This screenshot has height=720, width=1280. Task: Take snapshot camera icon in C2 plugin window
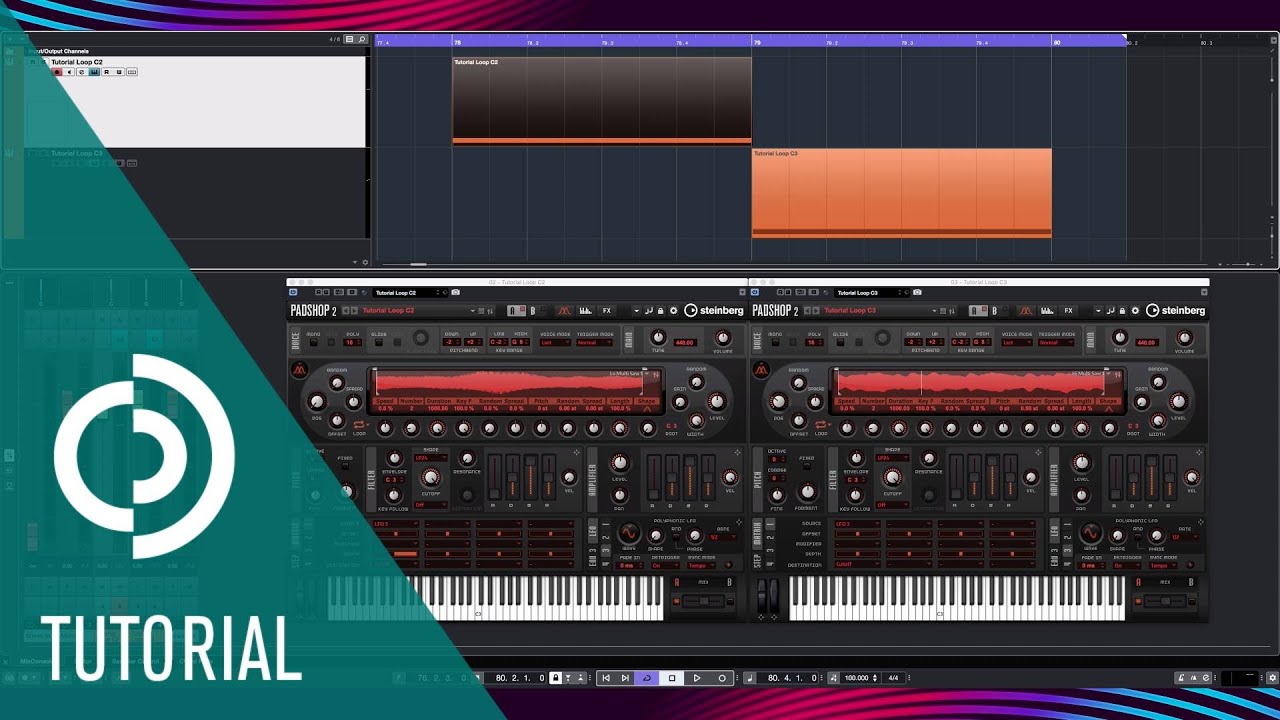click(x=455, y=292)
